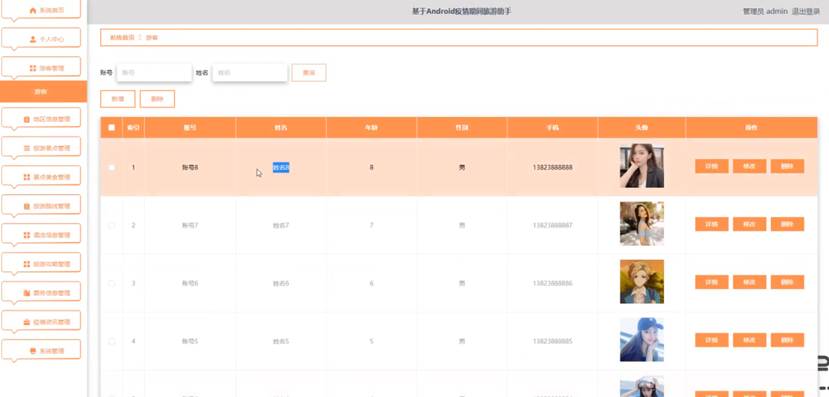829x397 pixels.
Task: Open 地区信息管理 via its sidebar icon
Action: coord(27,119)
